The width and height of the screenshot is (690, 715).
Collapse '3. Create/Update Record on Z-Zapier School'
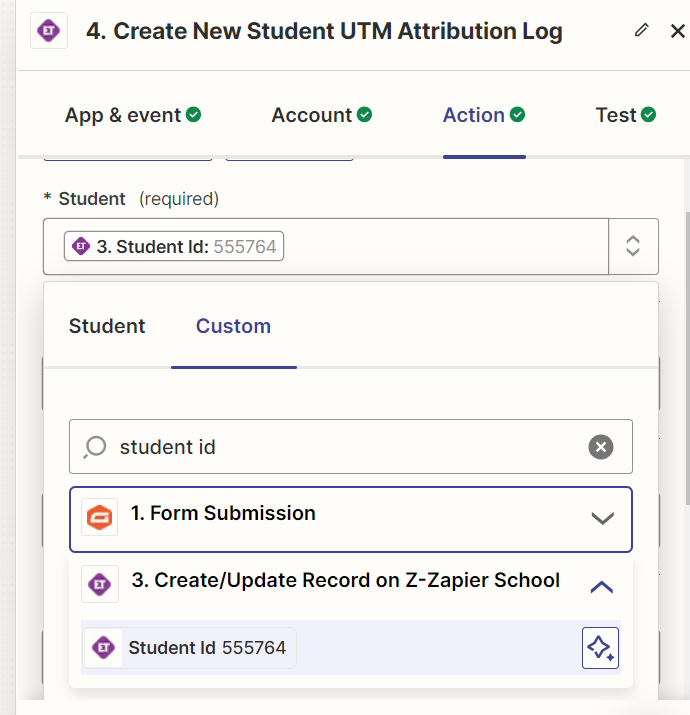(x=351, y=584)
